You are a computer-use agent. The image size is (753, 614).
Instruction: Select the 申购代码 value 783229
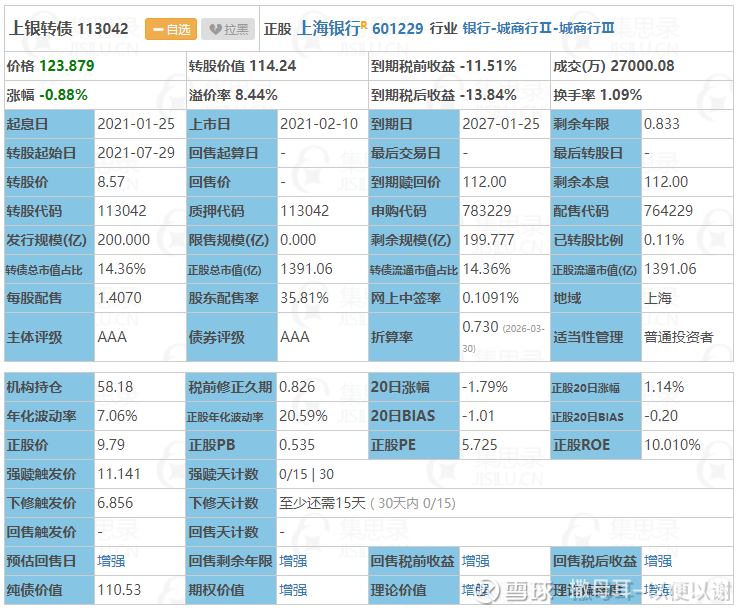click(486, 211)
